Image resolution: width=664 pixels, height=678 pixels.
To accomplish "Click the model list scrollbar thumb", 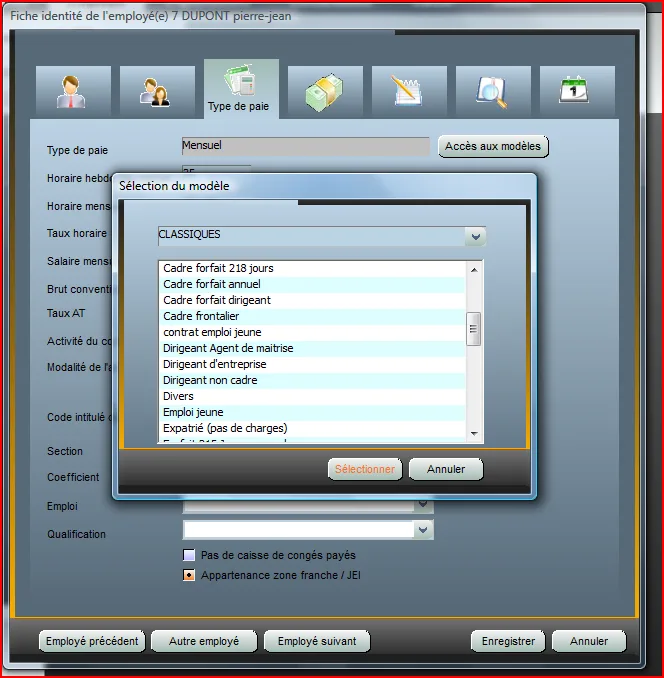I will [473, 329].
